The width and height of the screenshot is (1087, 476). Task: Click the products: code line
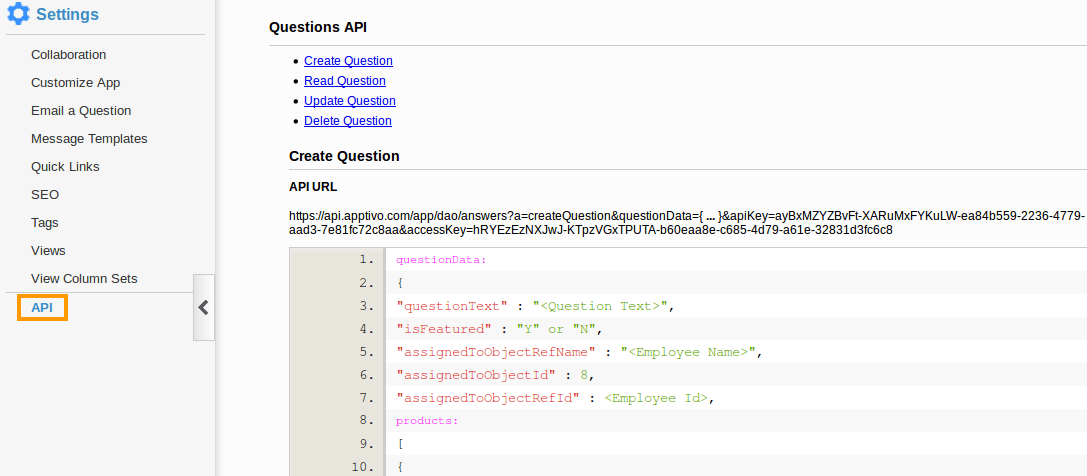click(427, 421)
